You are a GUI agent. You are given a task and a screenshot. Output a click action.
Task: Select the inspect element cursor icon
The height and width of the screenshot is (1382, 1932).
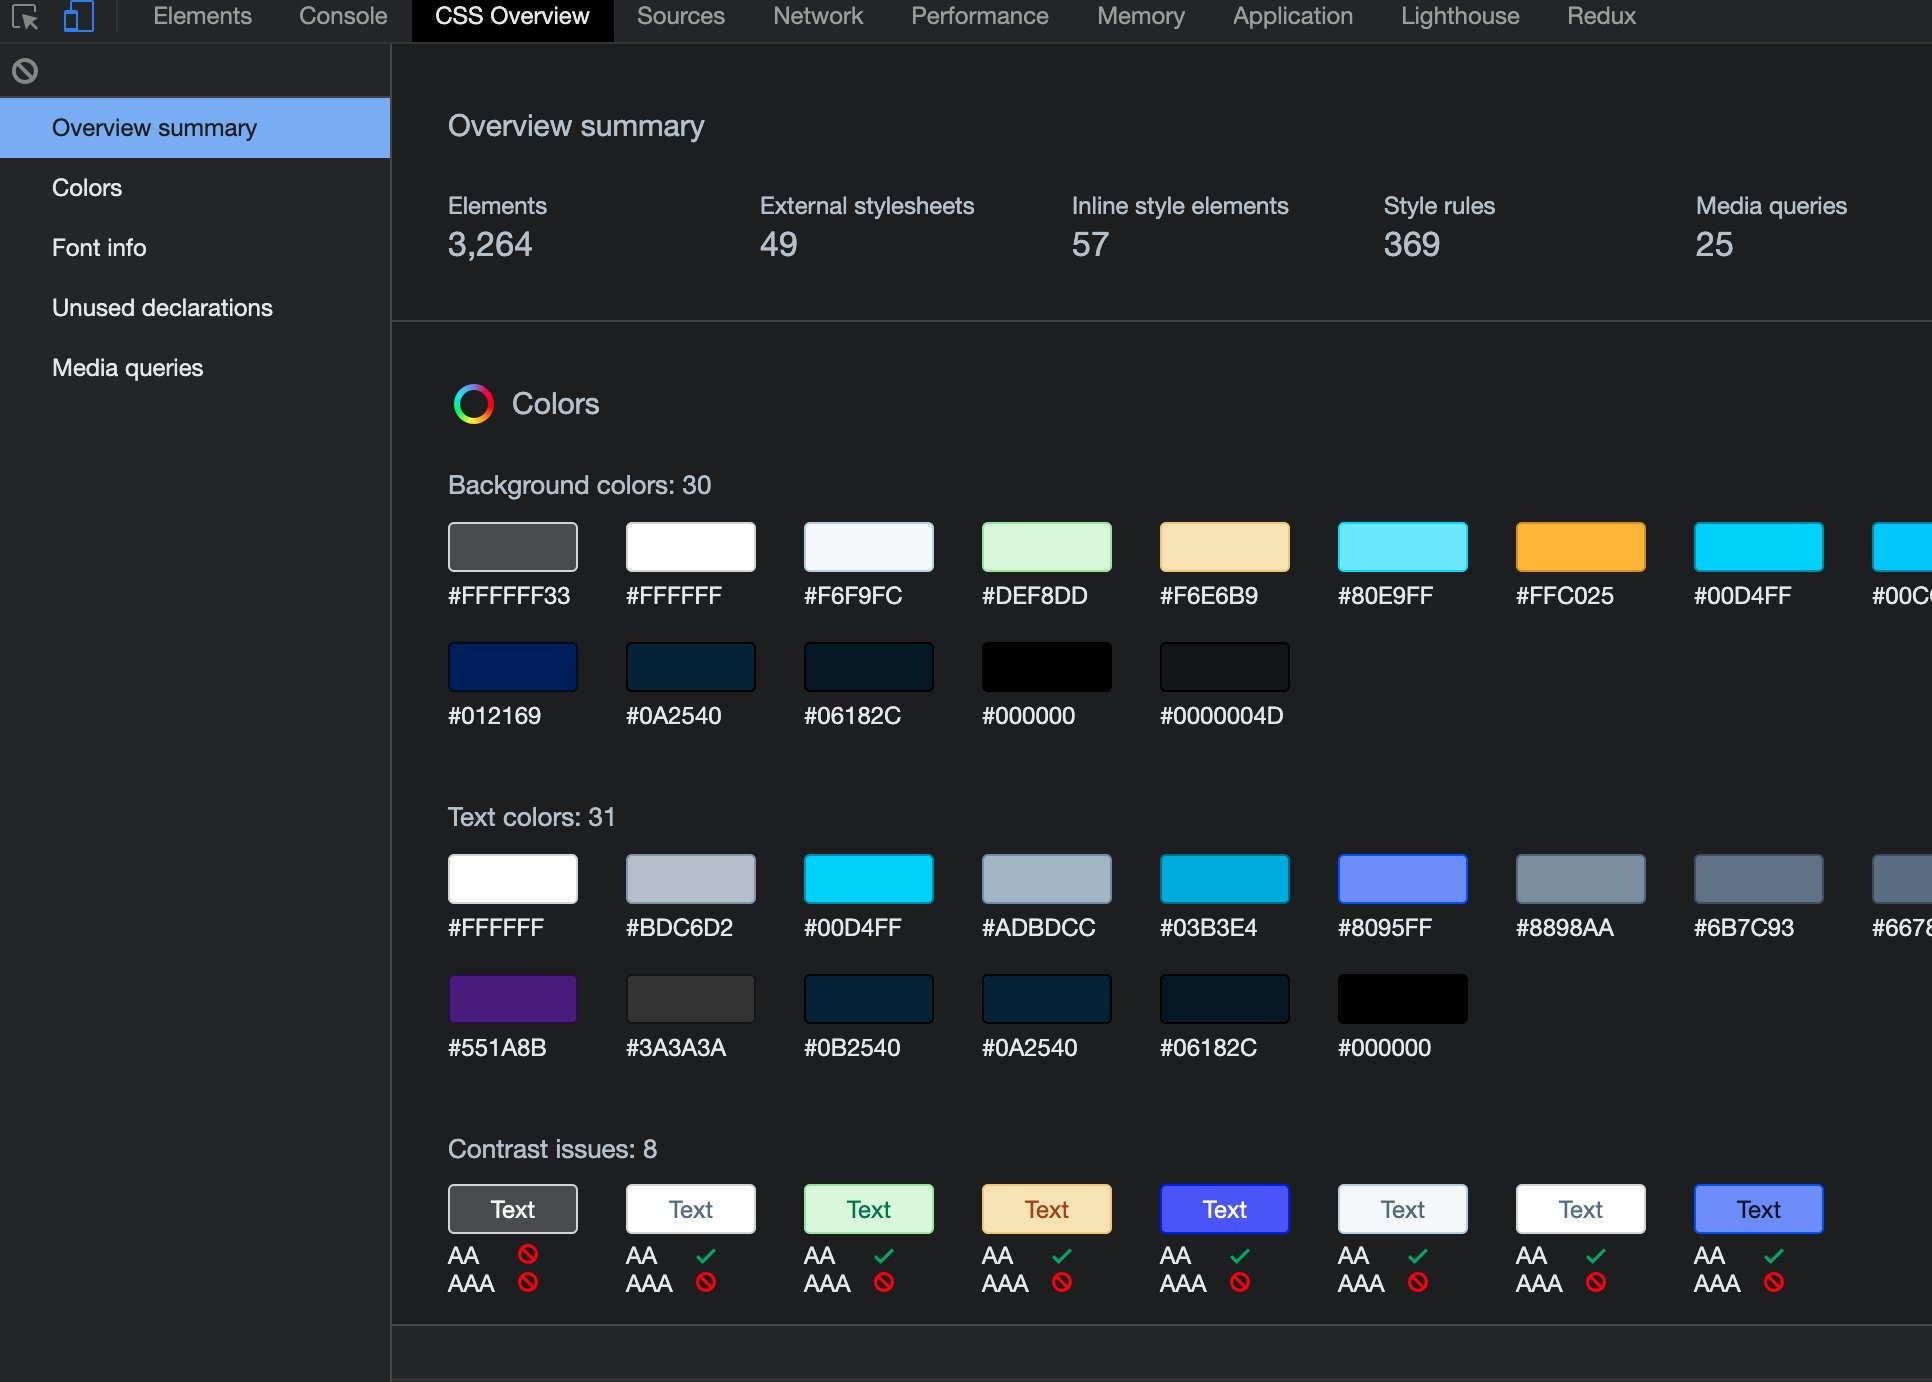click(25, 17)
